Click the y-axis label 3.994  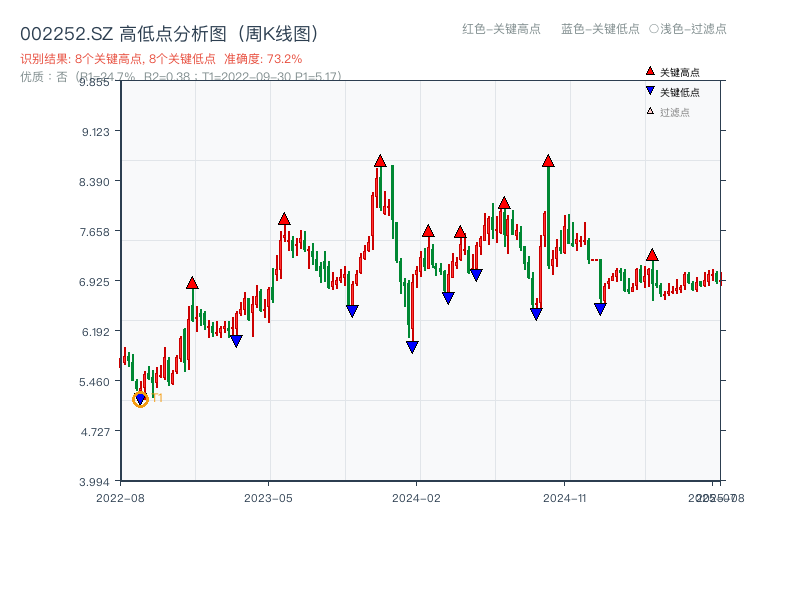pos(94,482)
